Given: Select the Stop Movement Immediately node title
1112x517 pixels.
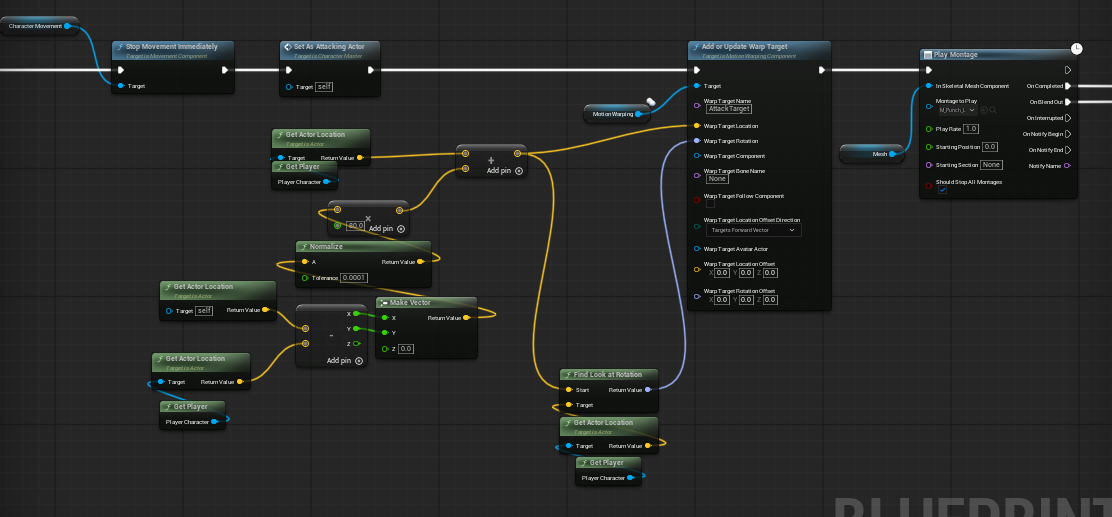Looking at the screenshot, I should click(171, 47).
